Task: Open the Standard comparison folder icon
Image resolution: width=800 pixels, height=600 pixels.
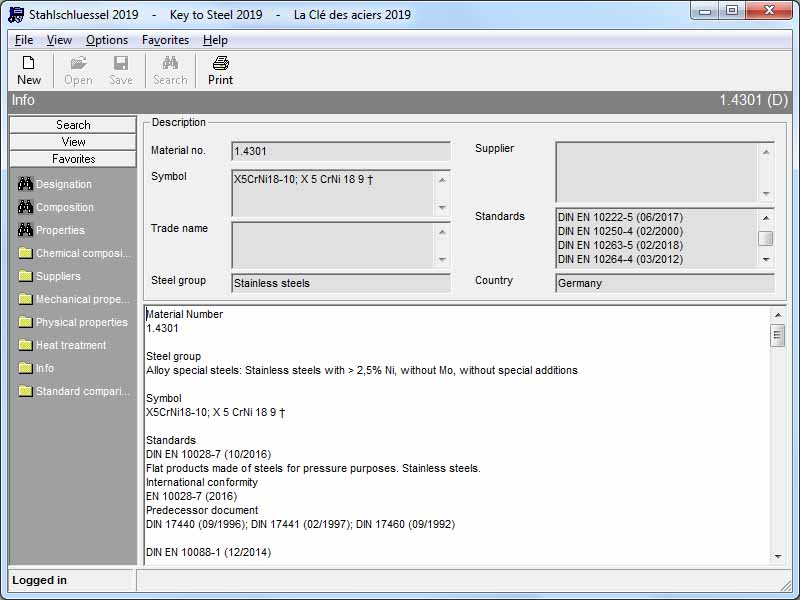Action: pyautogui.click(x=26, y=391)
